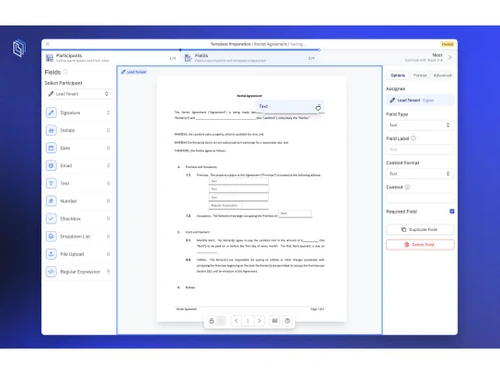
Task: Click the info icon next to Field Label
Action: tap(413, 138)
